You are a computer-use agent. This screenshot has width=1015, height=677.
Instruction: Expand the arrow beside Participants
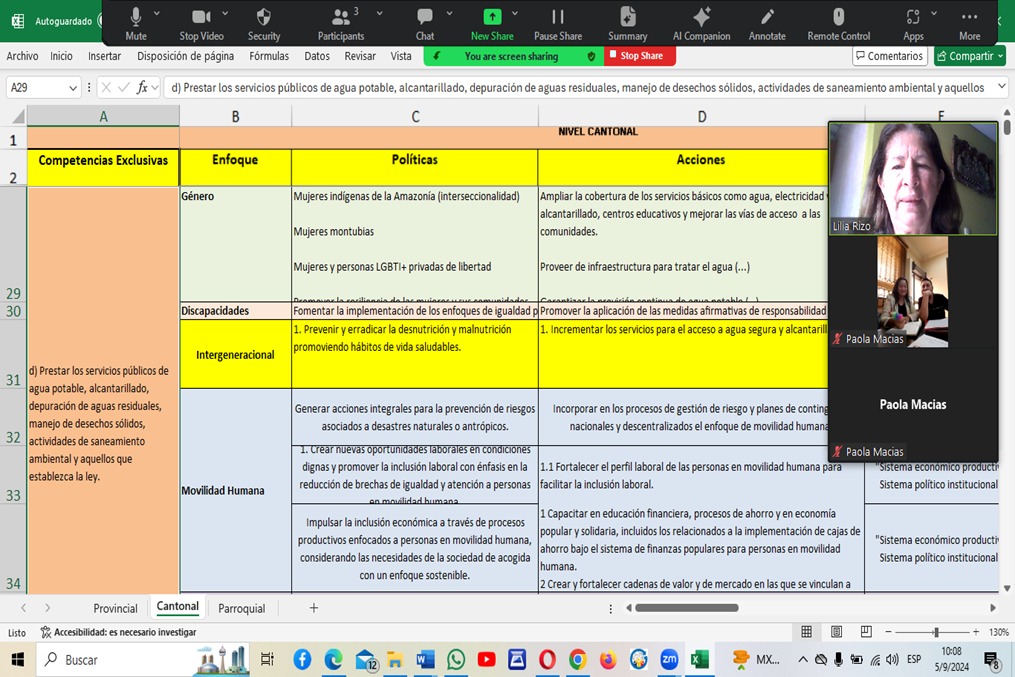[x=379, y=14]
